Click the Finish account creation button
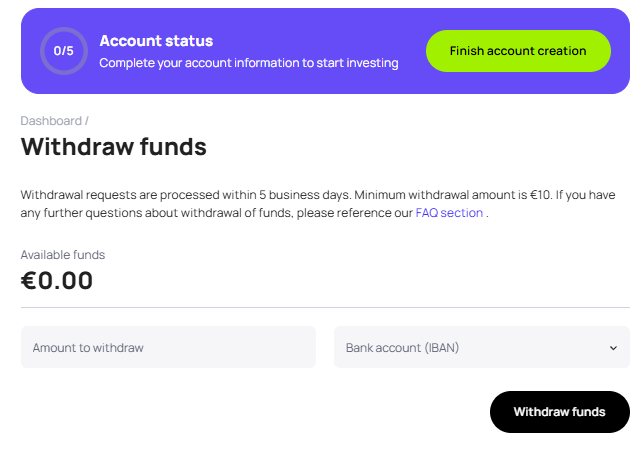The image size is (642, 475). coord(518,51)
